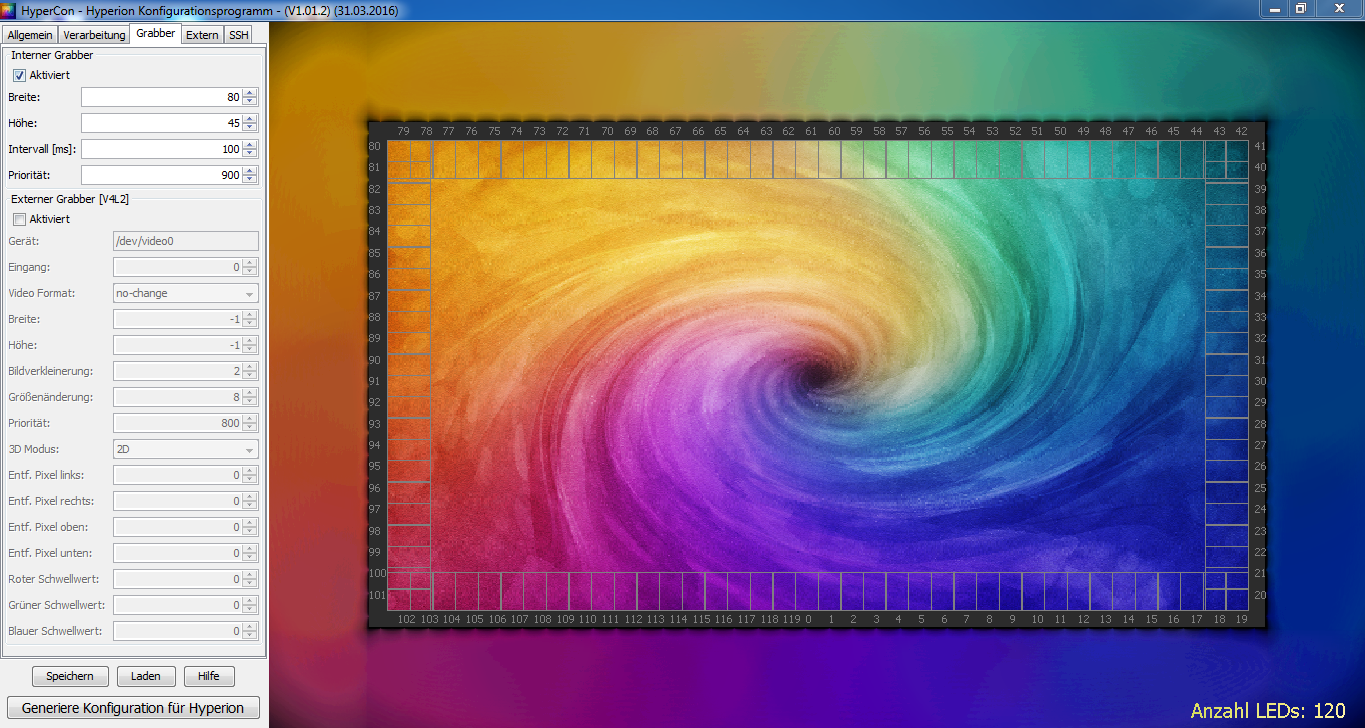1365x728 pixels.
Task: Click Generiere Konfiguration für Hyperion
Action: (133, 708)
